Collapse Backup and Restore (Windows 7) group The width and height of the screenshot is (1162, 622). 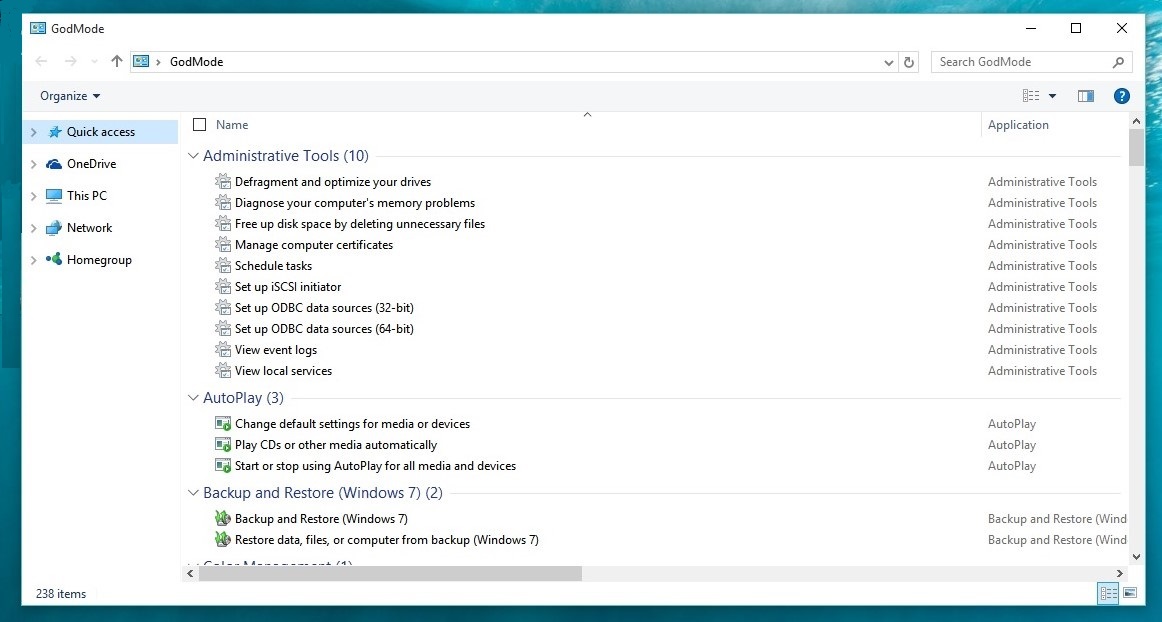pyautogui.click(x=193, y=493)
